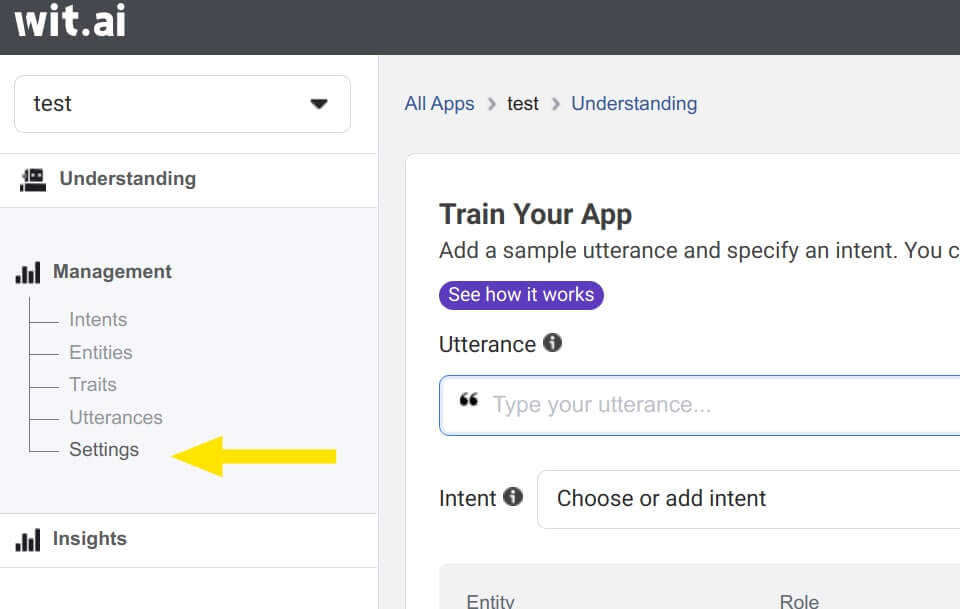
Task: Open the test app selector dropdown
Action: tap(182, 104)
